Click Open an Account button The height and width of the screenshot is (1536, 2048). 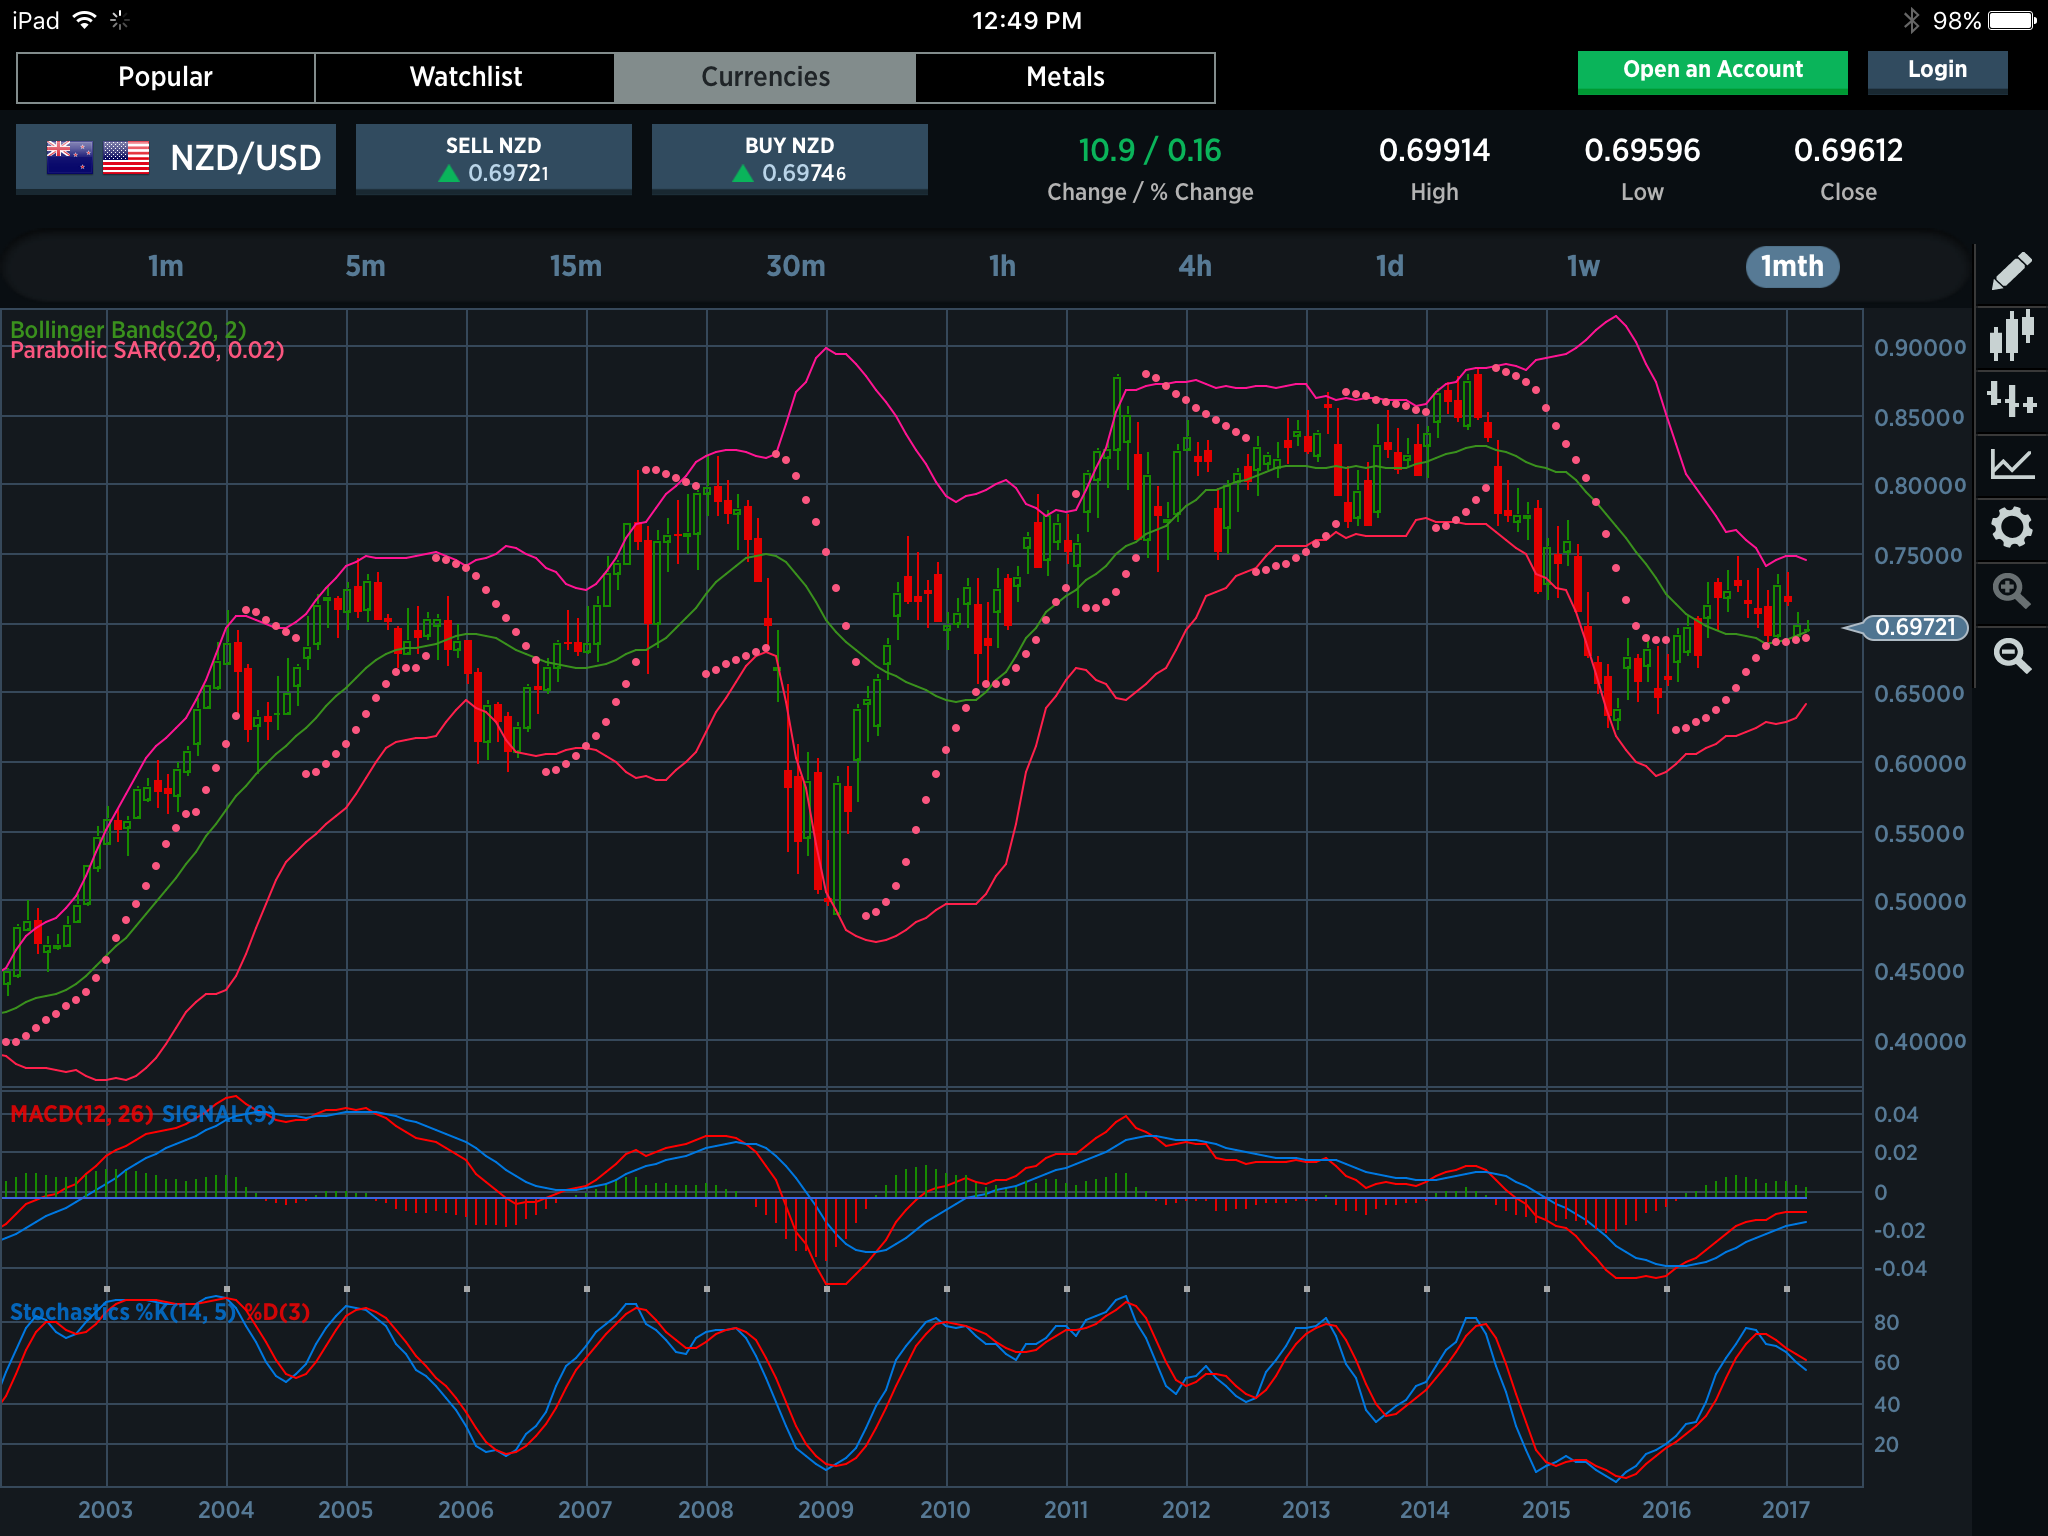1713,71
